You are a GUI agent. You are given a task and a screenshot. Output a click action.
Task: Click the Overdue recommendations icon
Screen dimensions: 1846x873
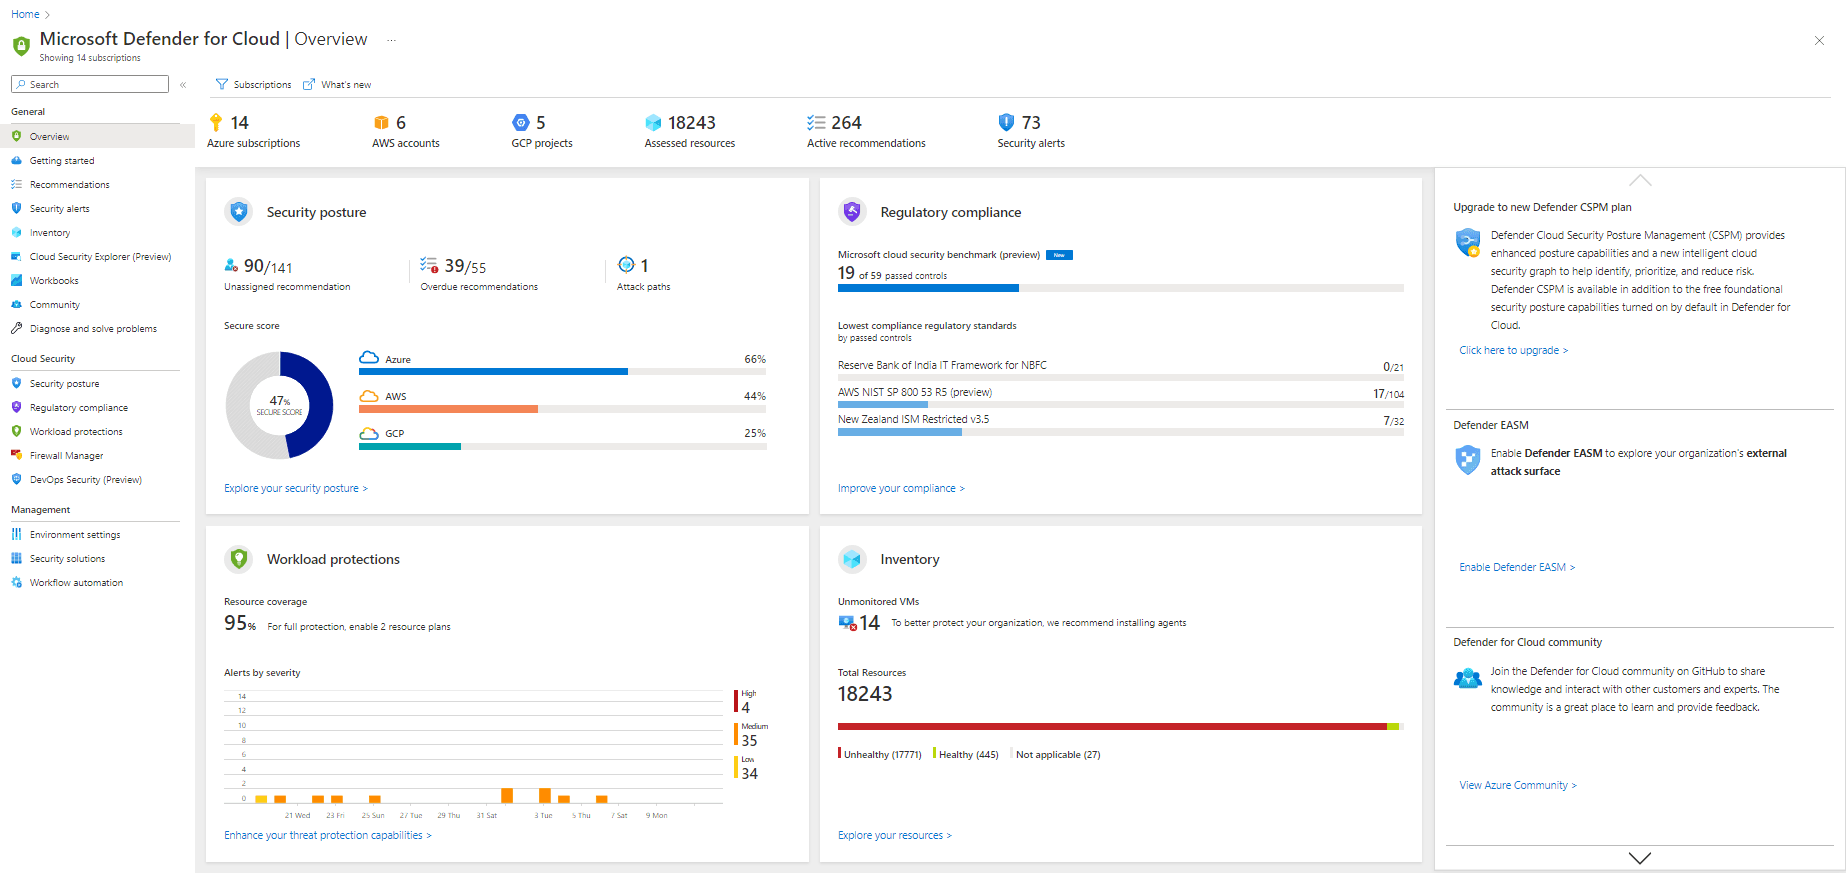coord(429,265)
